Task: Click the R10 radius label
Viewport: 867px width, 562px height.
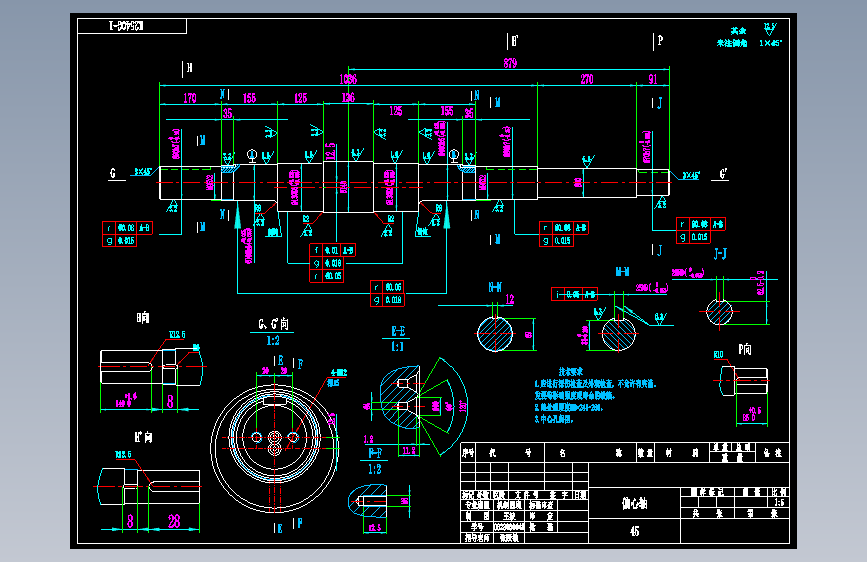Action: click(x=718, y=355)
